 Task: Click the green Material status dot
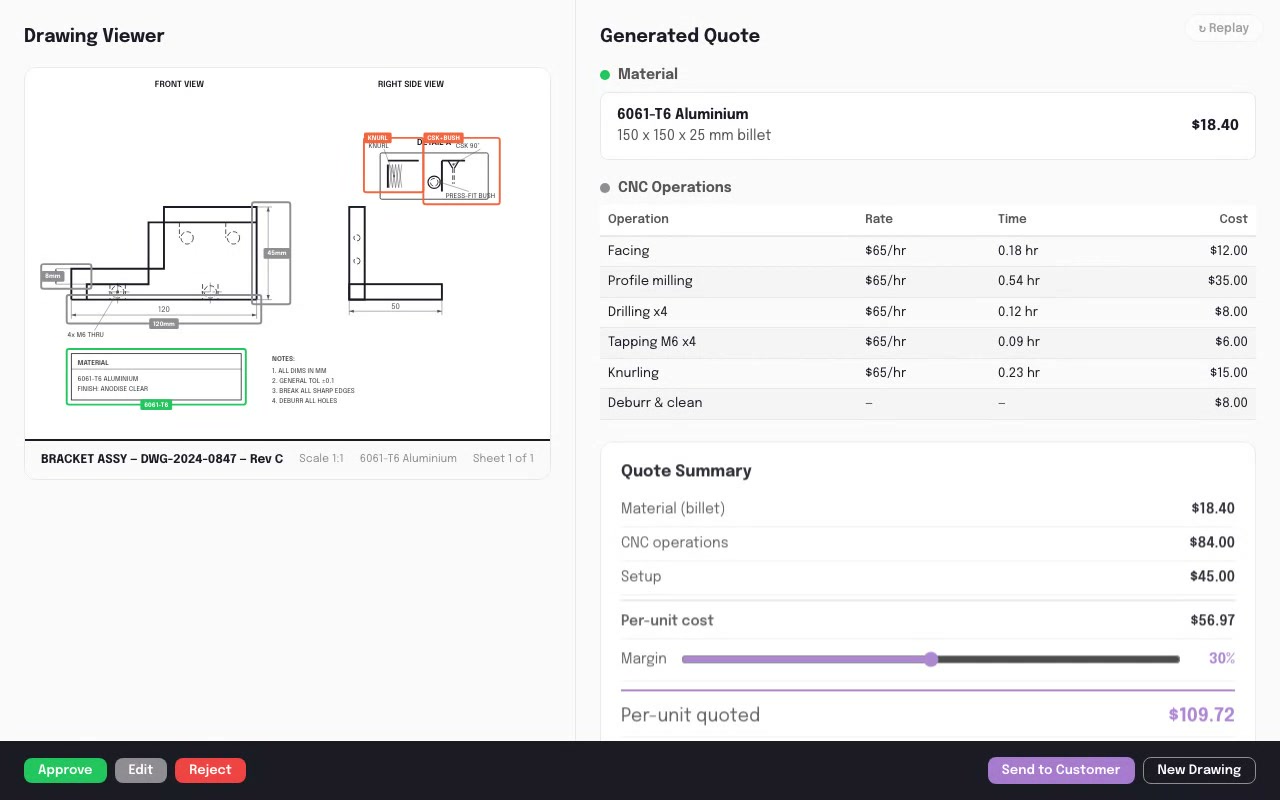coord(605,75)
